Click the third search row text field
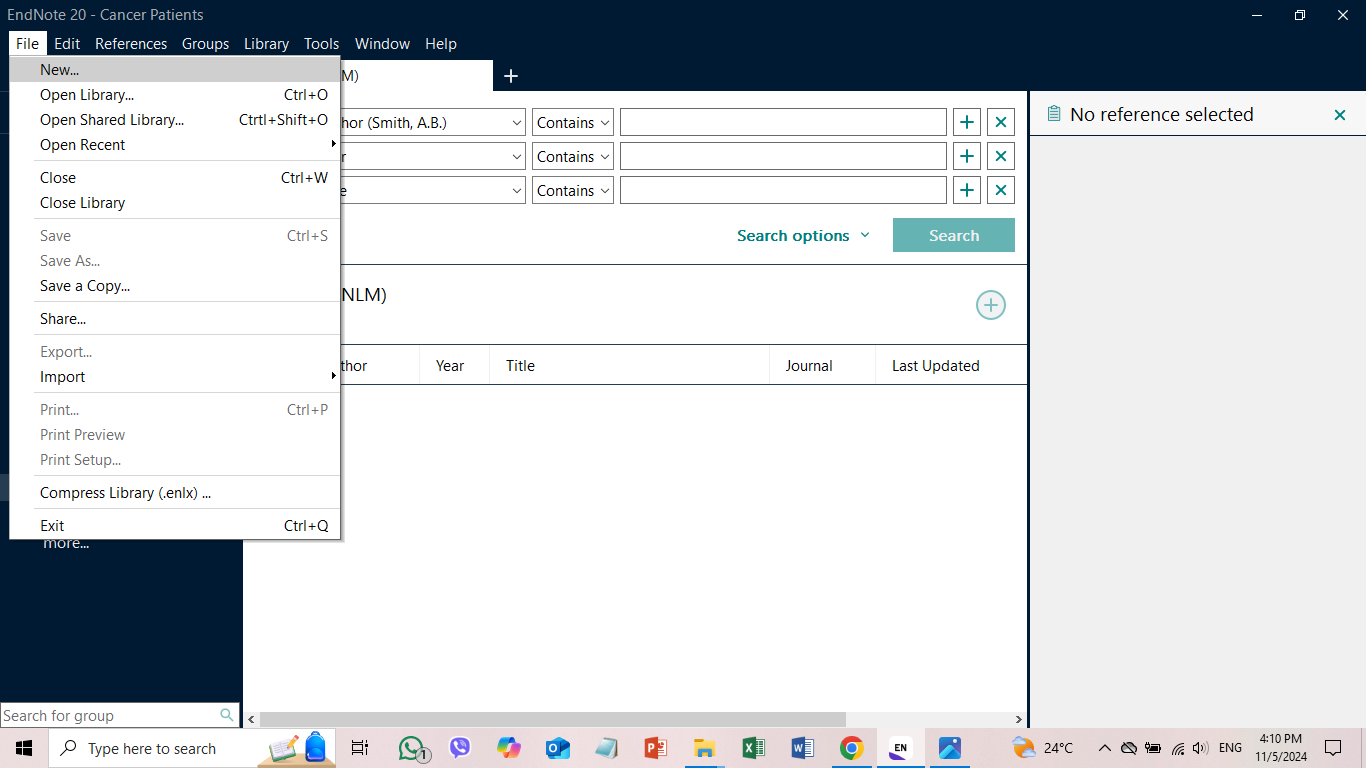This screenshot has height=768, width=1366. [x=783, y=191]
